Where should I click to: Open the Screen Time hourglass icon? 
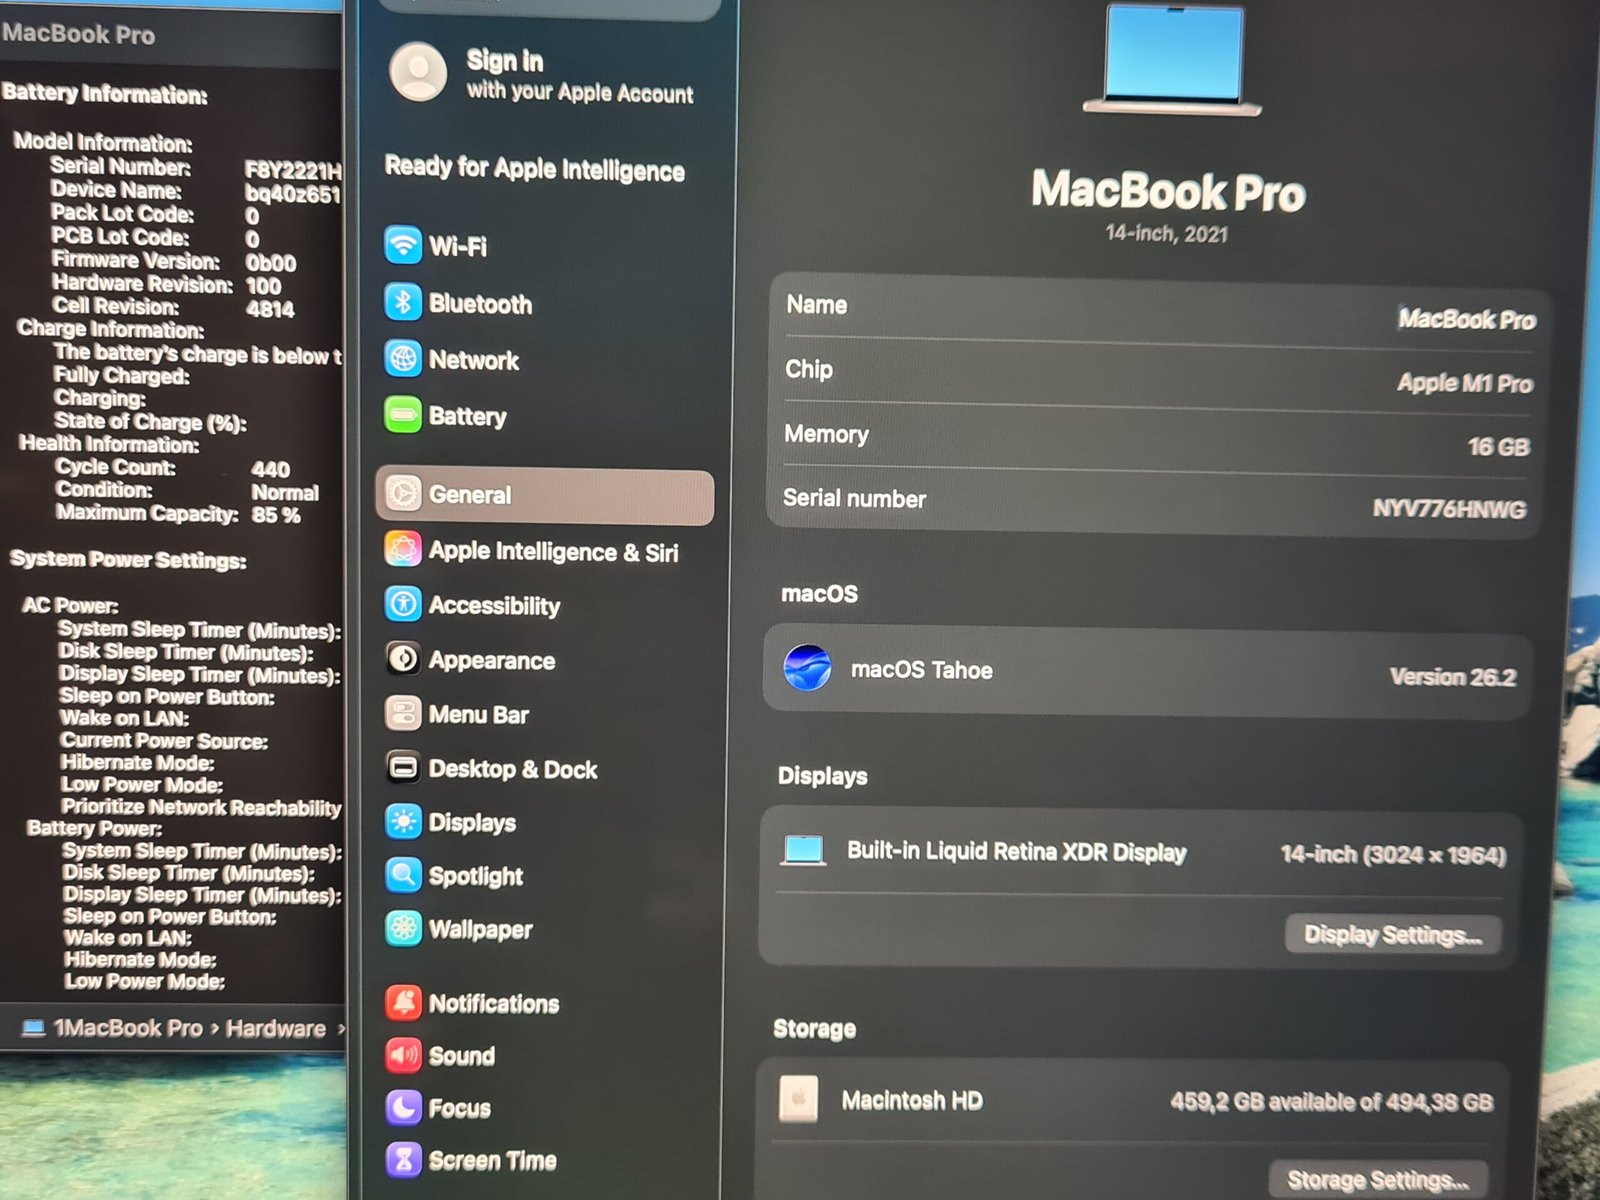403,1159
